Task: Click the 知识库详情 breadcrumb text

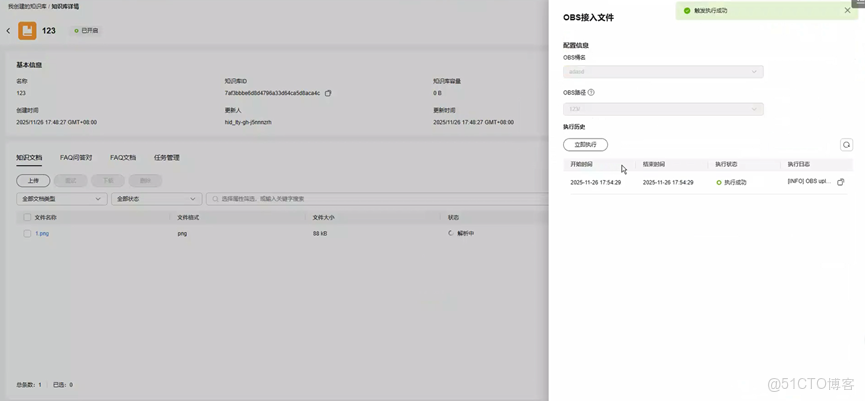Action: (x=65, y=6)
